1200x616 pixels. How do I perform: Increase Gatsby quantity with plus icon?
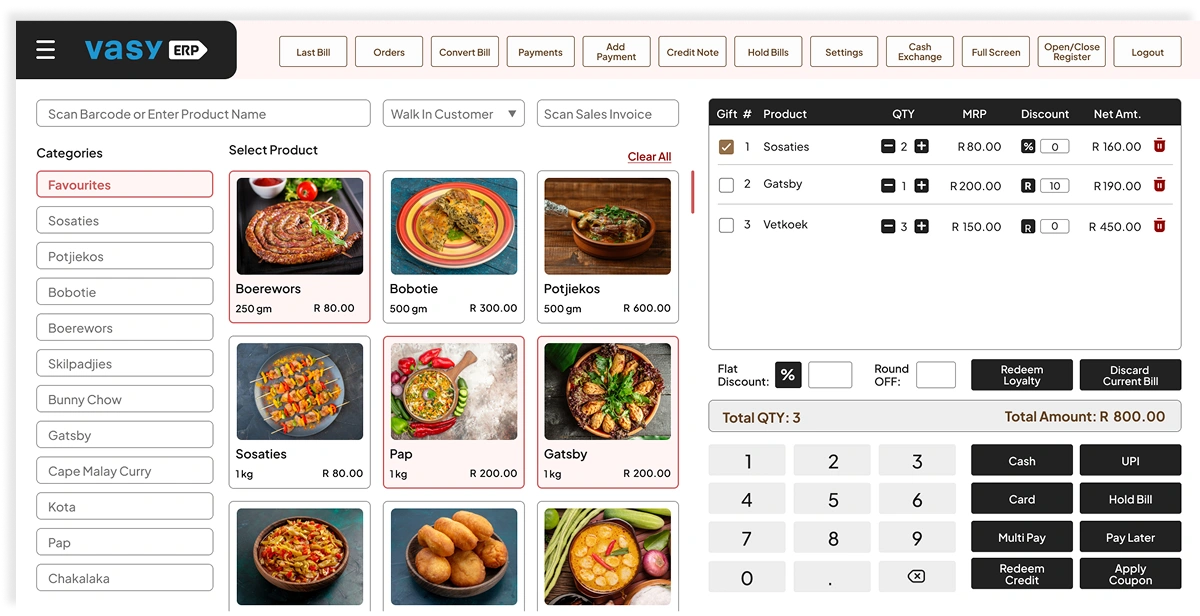[921, 186]
